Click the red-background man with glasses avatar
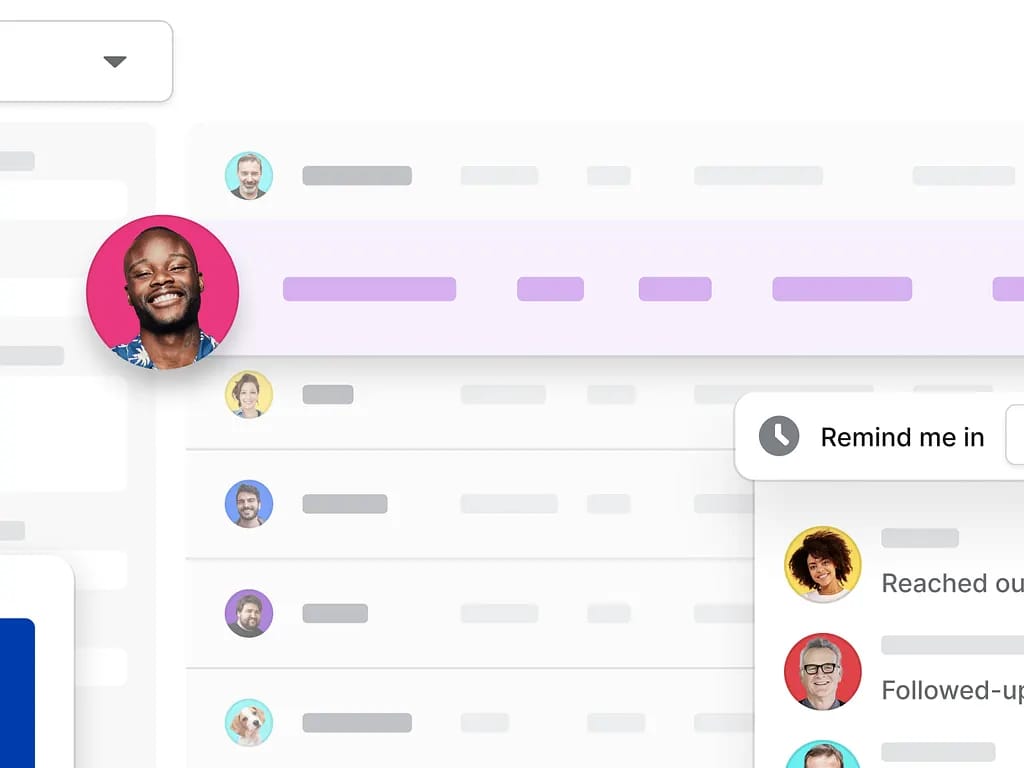 (x=823, y=671)
